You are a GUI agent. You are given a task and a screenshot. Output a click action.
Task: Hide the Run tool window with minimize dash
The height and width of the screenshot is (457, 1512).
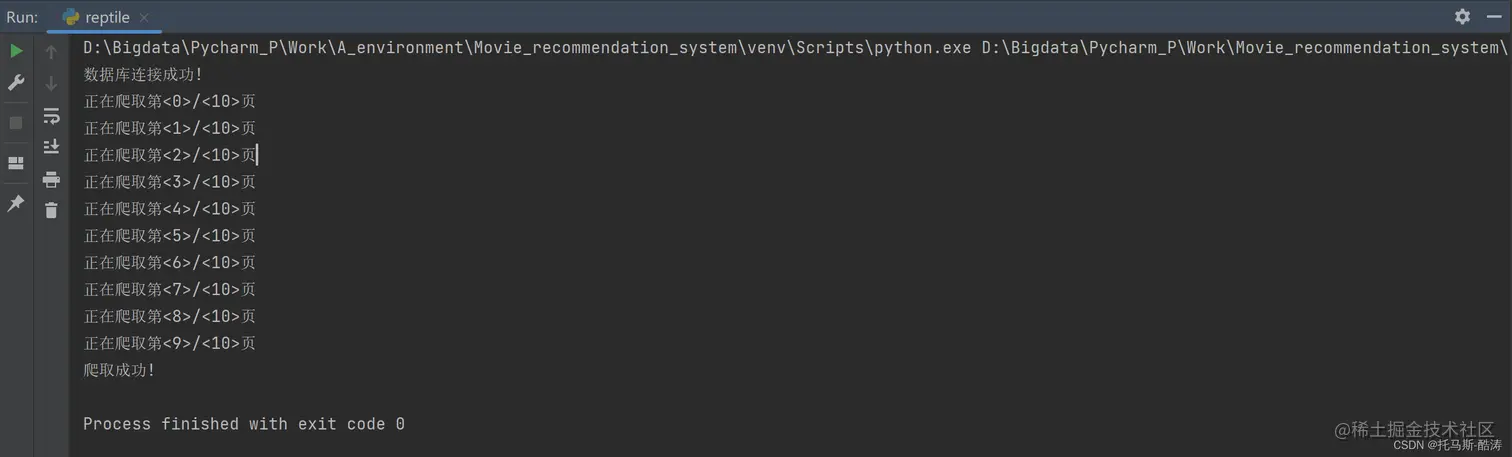point(1494,16)
